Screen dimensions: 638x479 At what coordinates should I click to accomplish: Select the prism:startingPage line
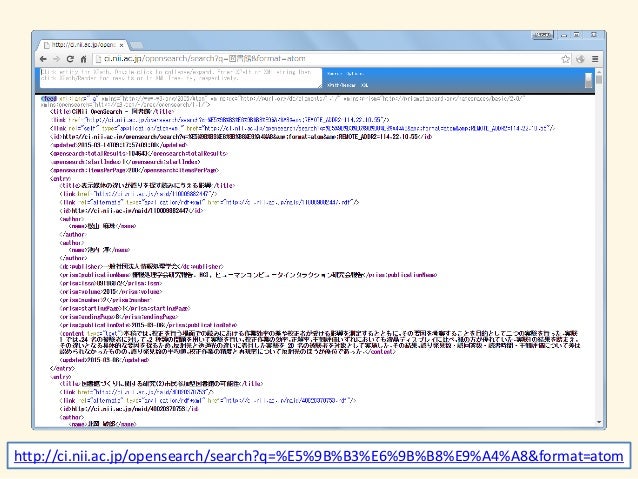[x=125, y=308]
